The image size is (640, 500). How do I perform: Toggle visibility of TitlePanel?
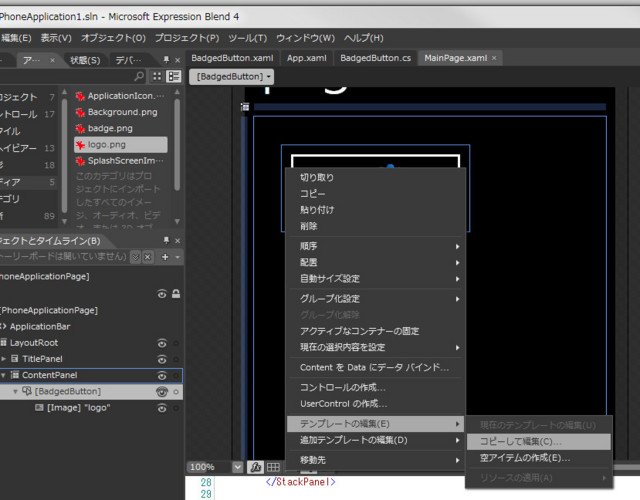click(162, 359)
